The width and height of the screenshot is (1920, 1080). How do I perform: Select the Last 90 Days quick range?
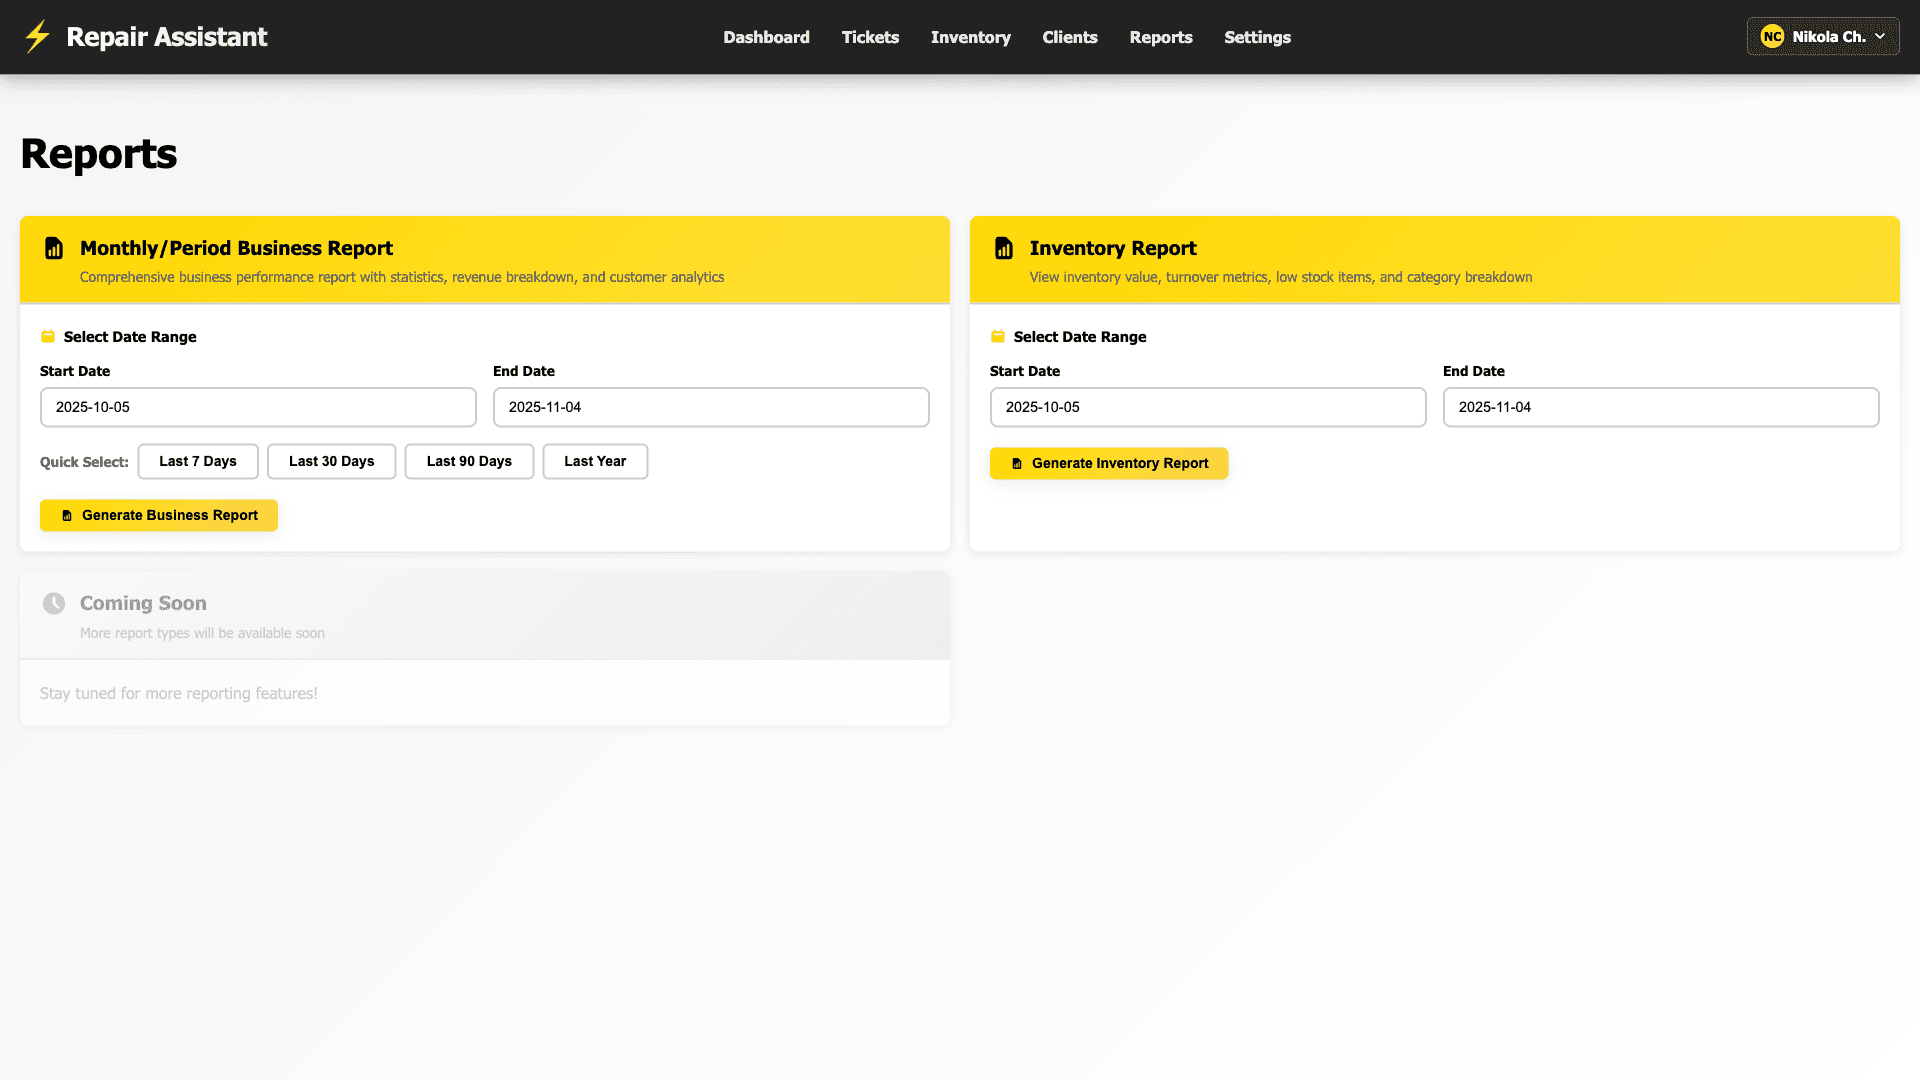point(469,461)
